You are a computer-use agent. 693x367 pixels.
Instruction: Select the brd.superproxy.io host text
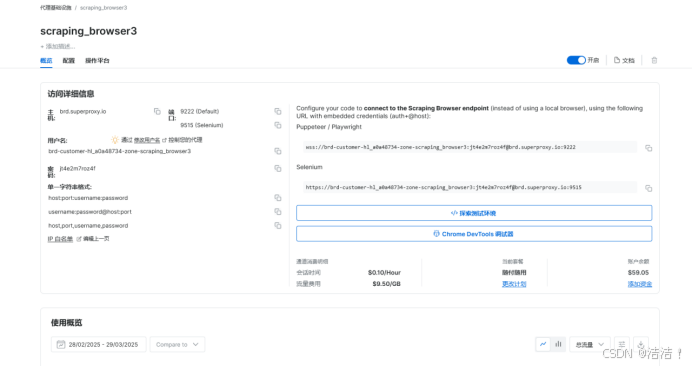83,111
